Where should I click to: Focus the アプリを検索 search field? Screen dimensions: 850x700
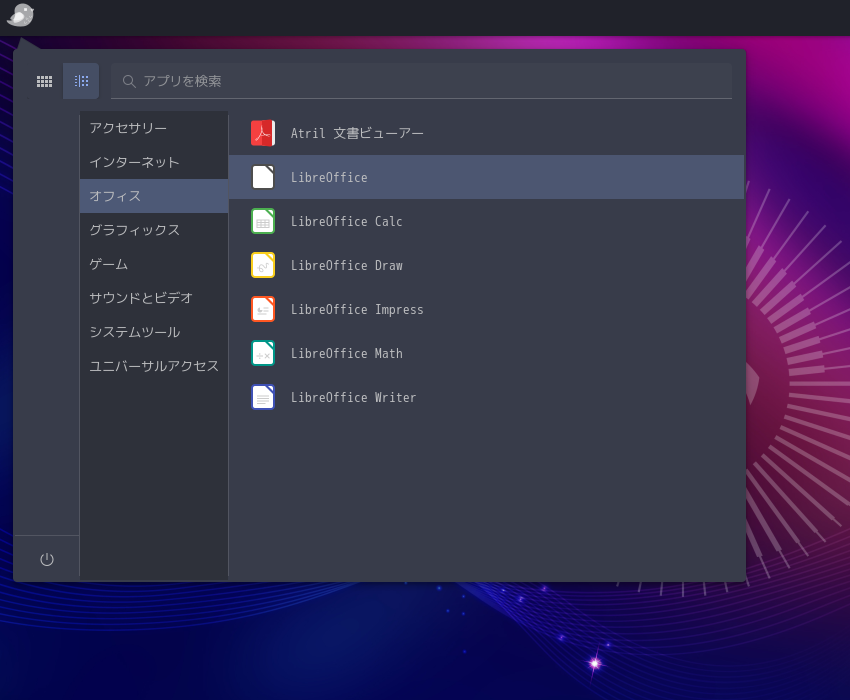click(x=421, y=81)
